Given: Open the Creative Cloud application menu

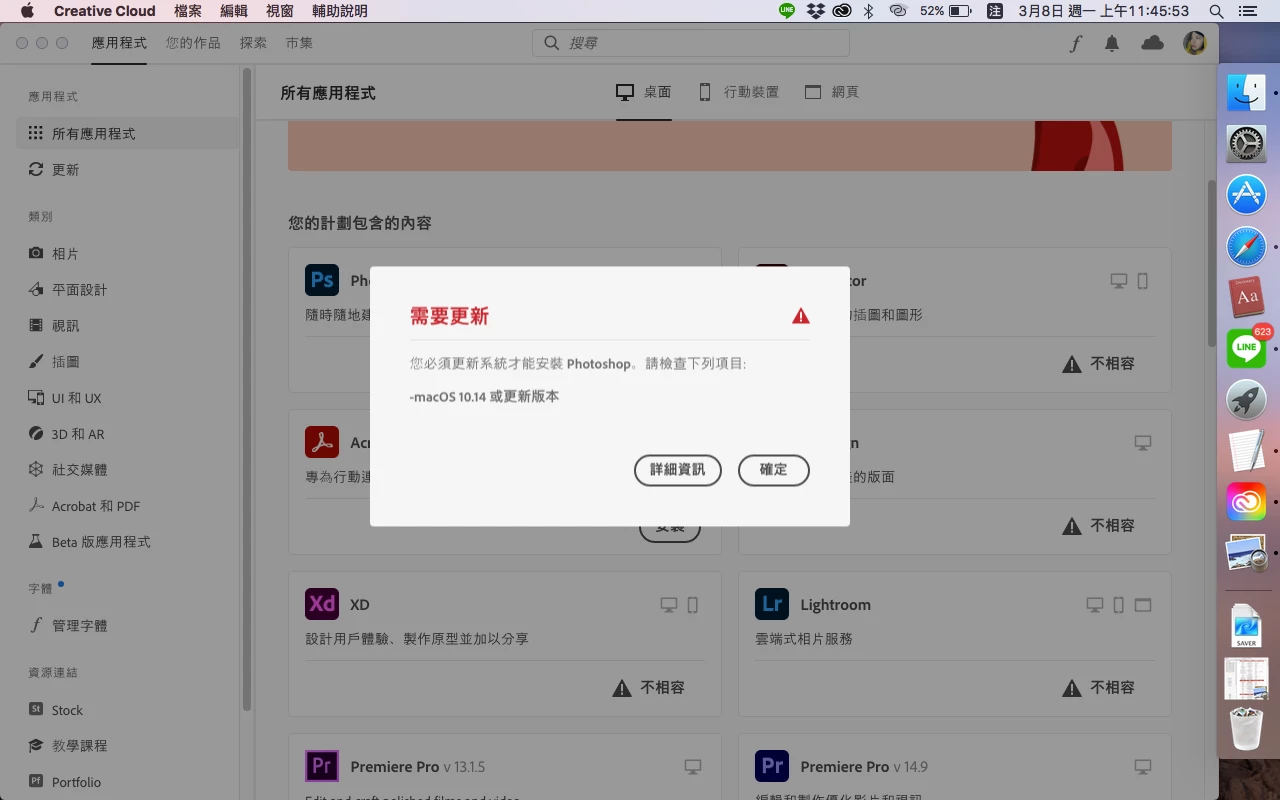Looking at the screenshot, I should point(105,11).
